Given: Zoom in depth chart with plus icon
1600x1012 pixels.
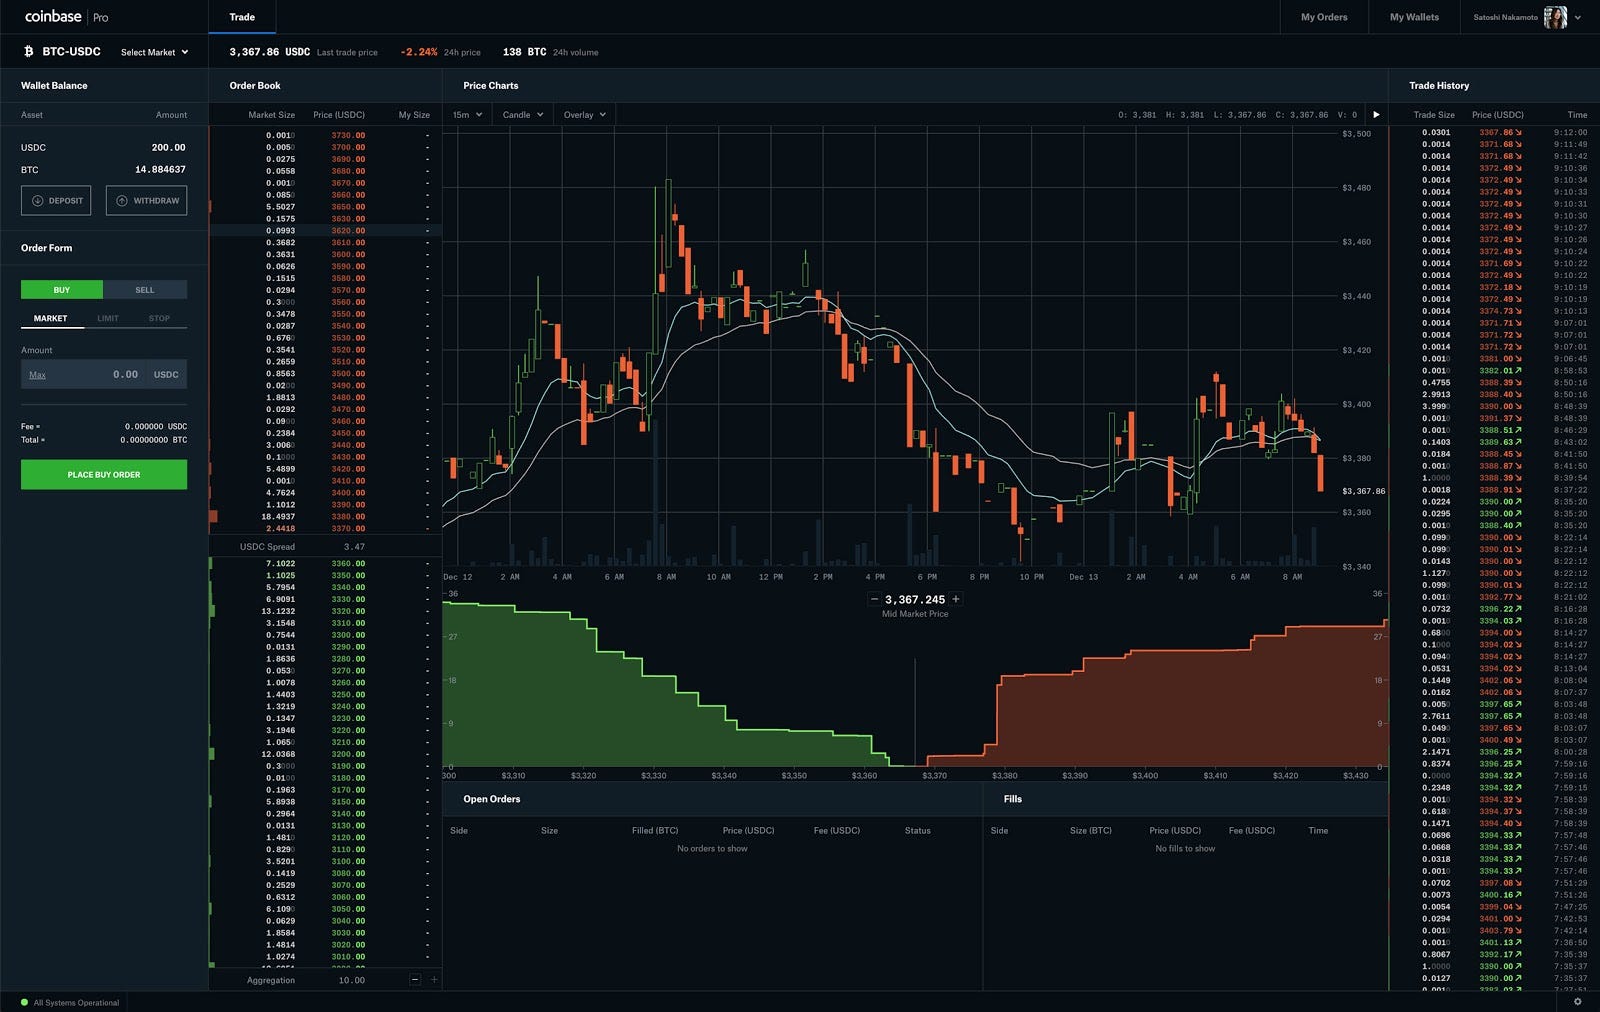Looking at the screenshot, I should 956,599.
